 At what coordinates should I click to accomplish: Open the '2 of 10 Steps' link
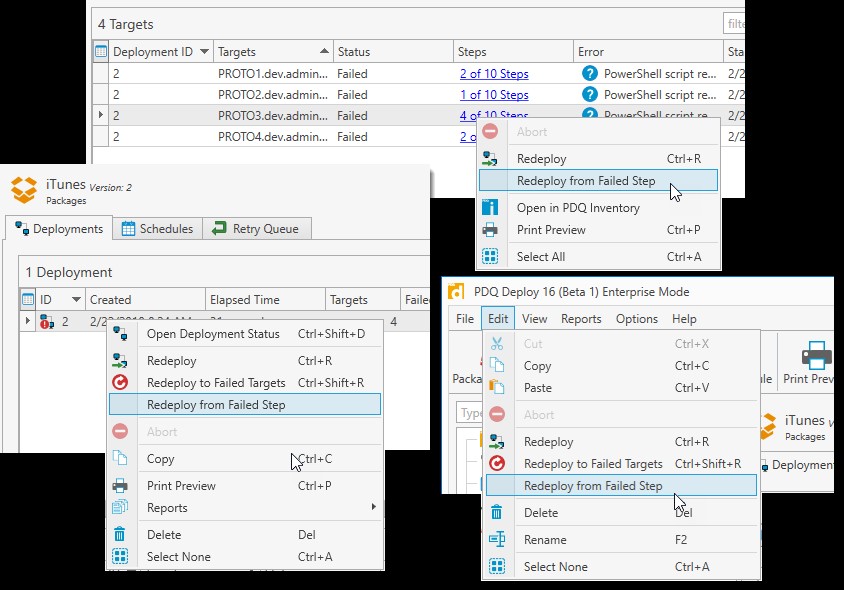tap(494, 74)
